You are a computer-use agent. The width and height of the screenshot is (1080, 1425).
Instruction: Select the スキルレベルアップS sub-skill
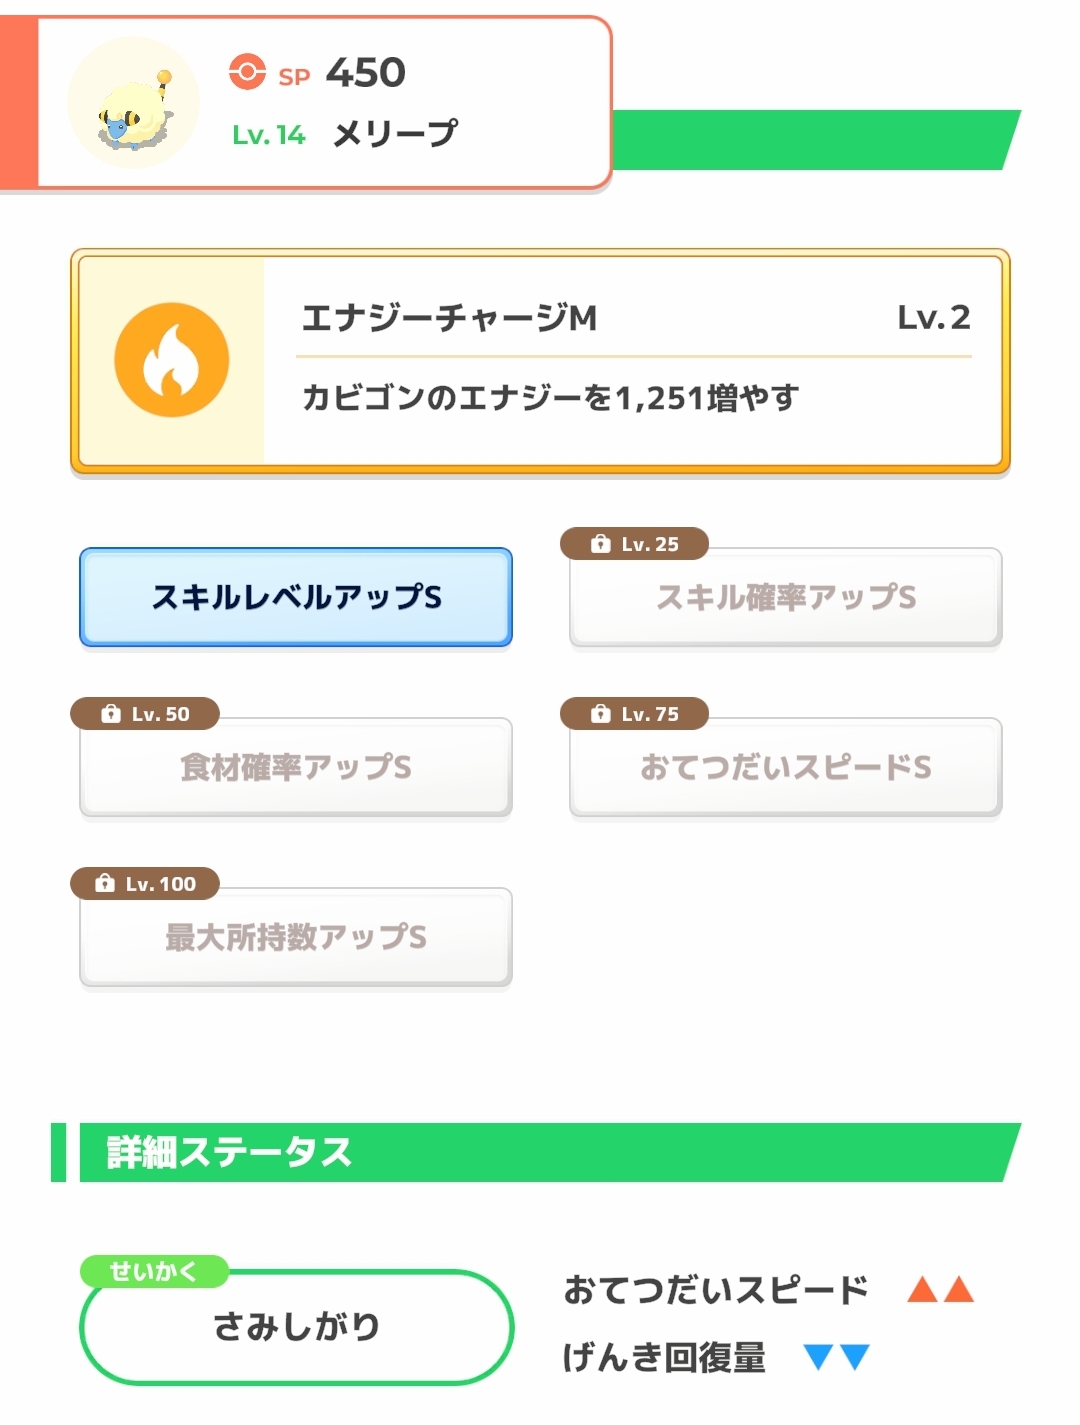click(296, 597)
